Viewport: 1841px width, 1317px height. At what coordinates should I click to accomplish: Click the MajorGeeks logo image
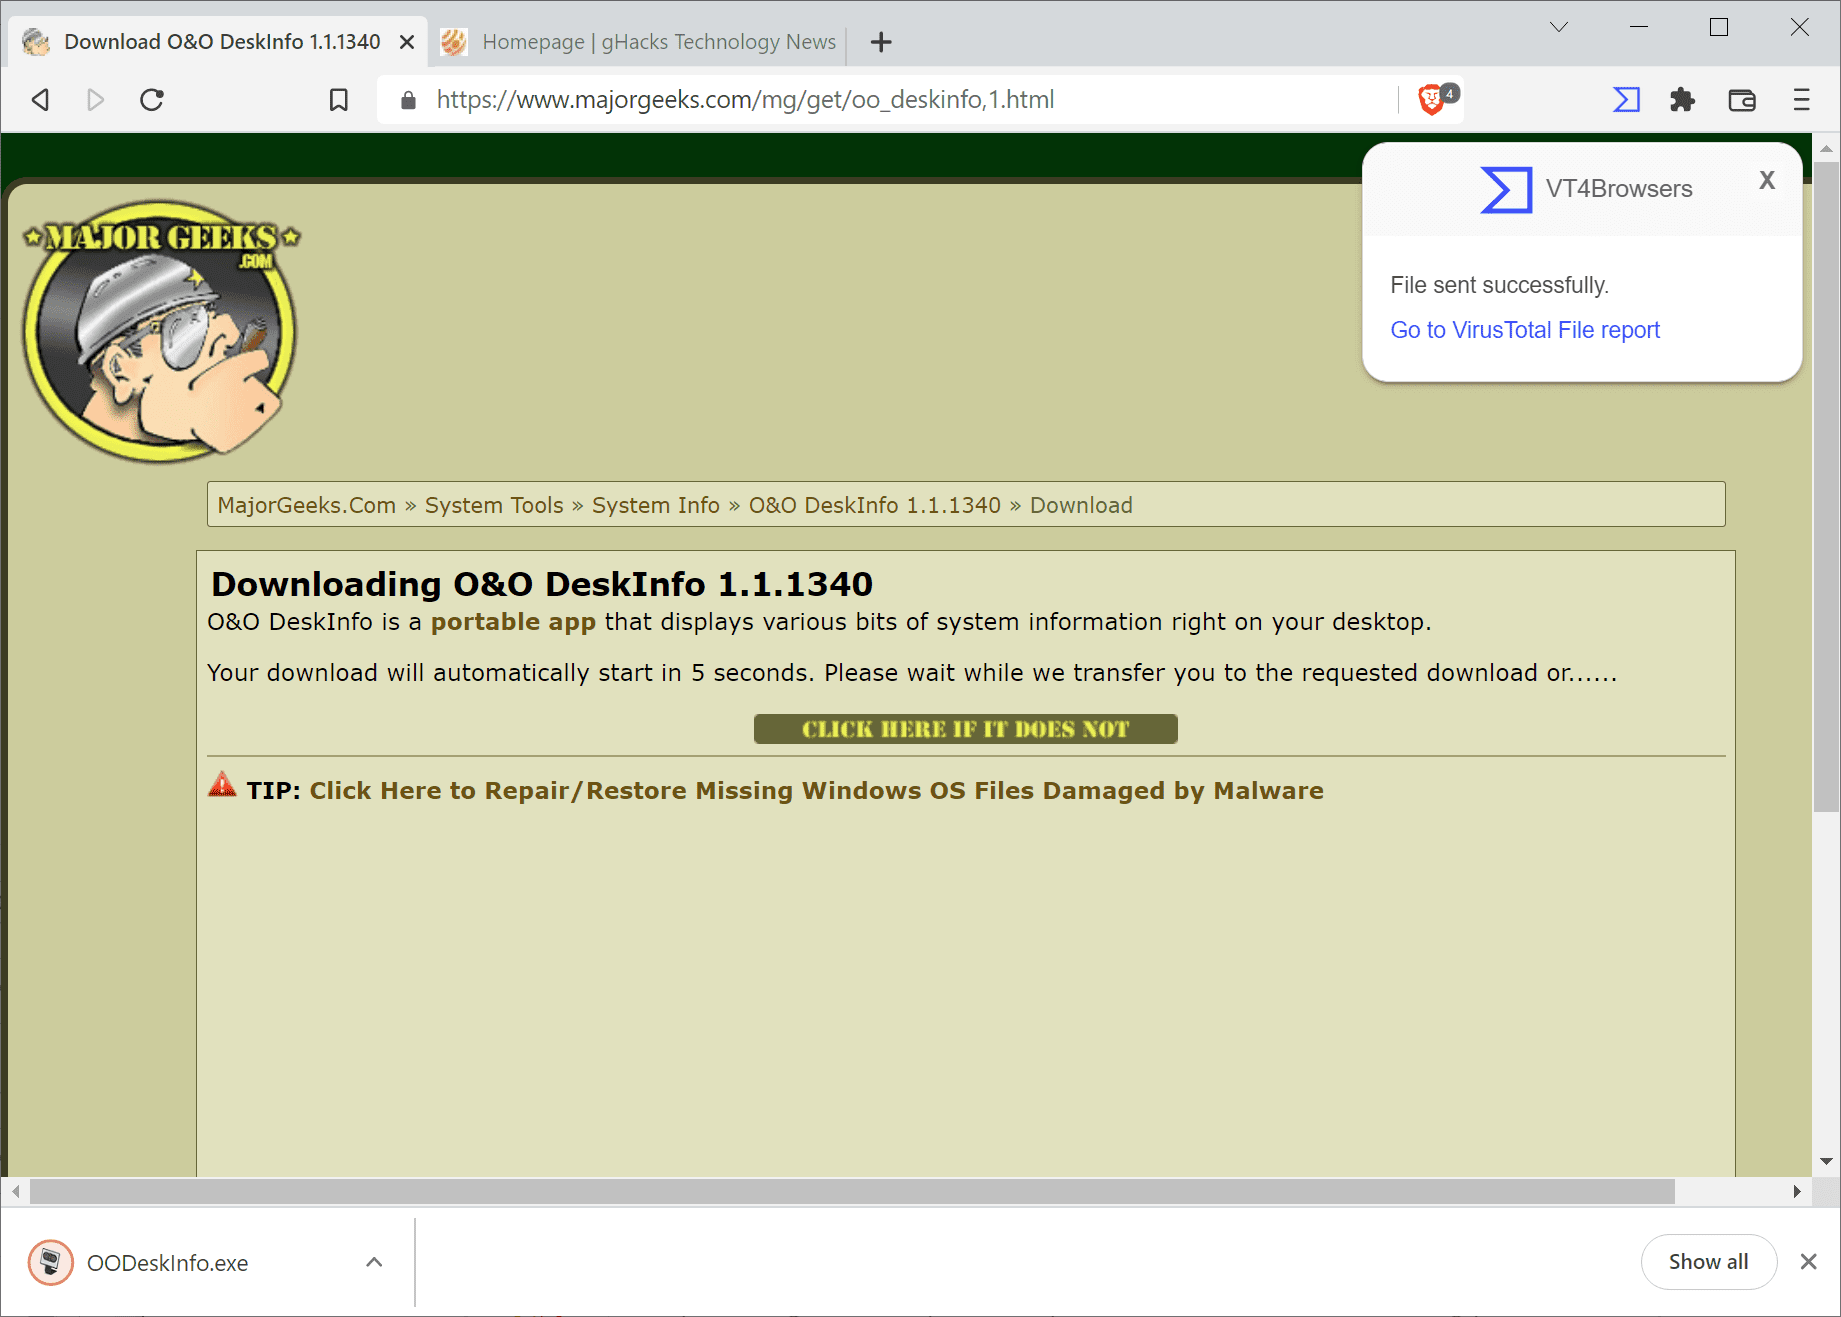pyautogui.click(x=160, y=331)
